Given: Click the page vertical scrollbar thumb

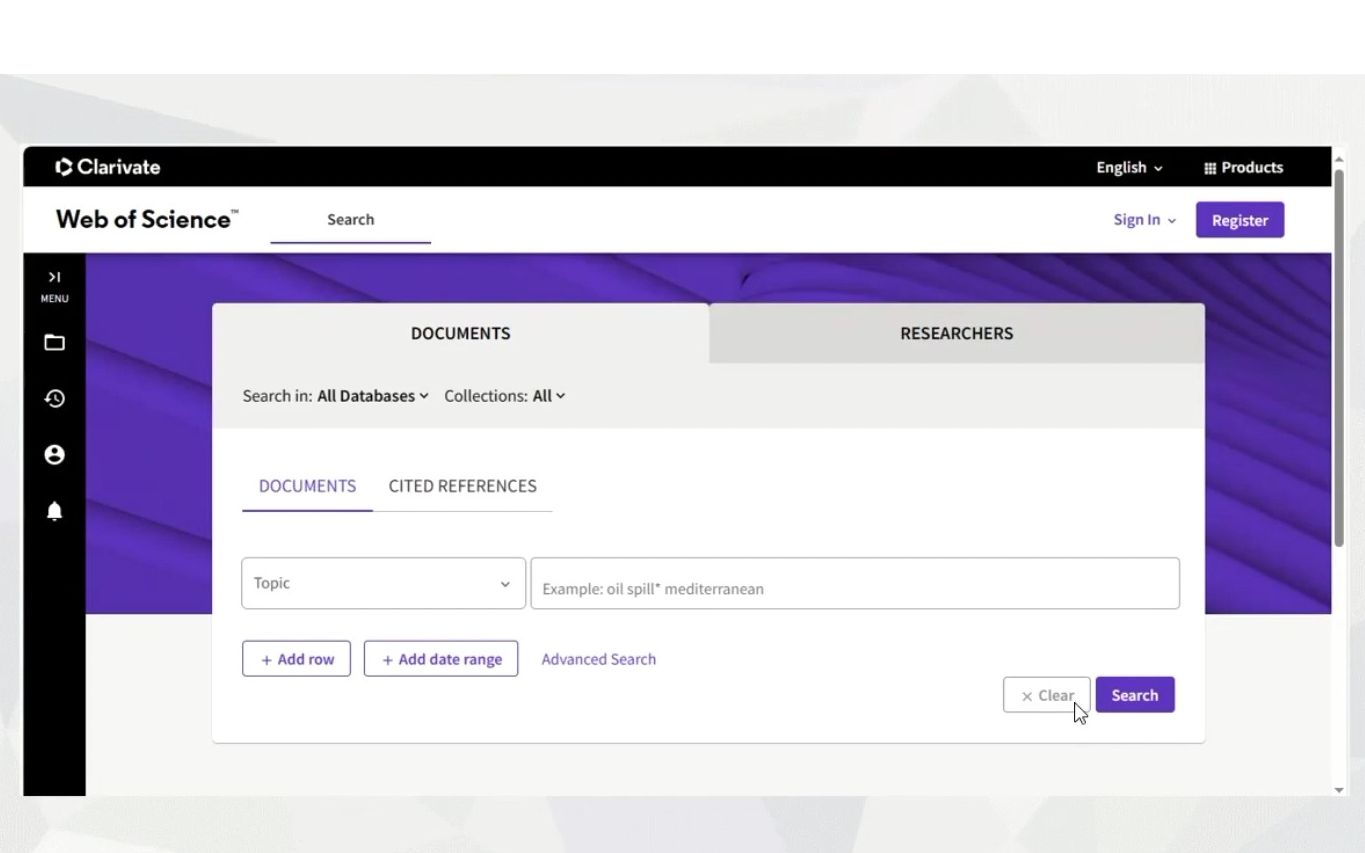Looking at the screenshot, I should [1339, 358].
